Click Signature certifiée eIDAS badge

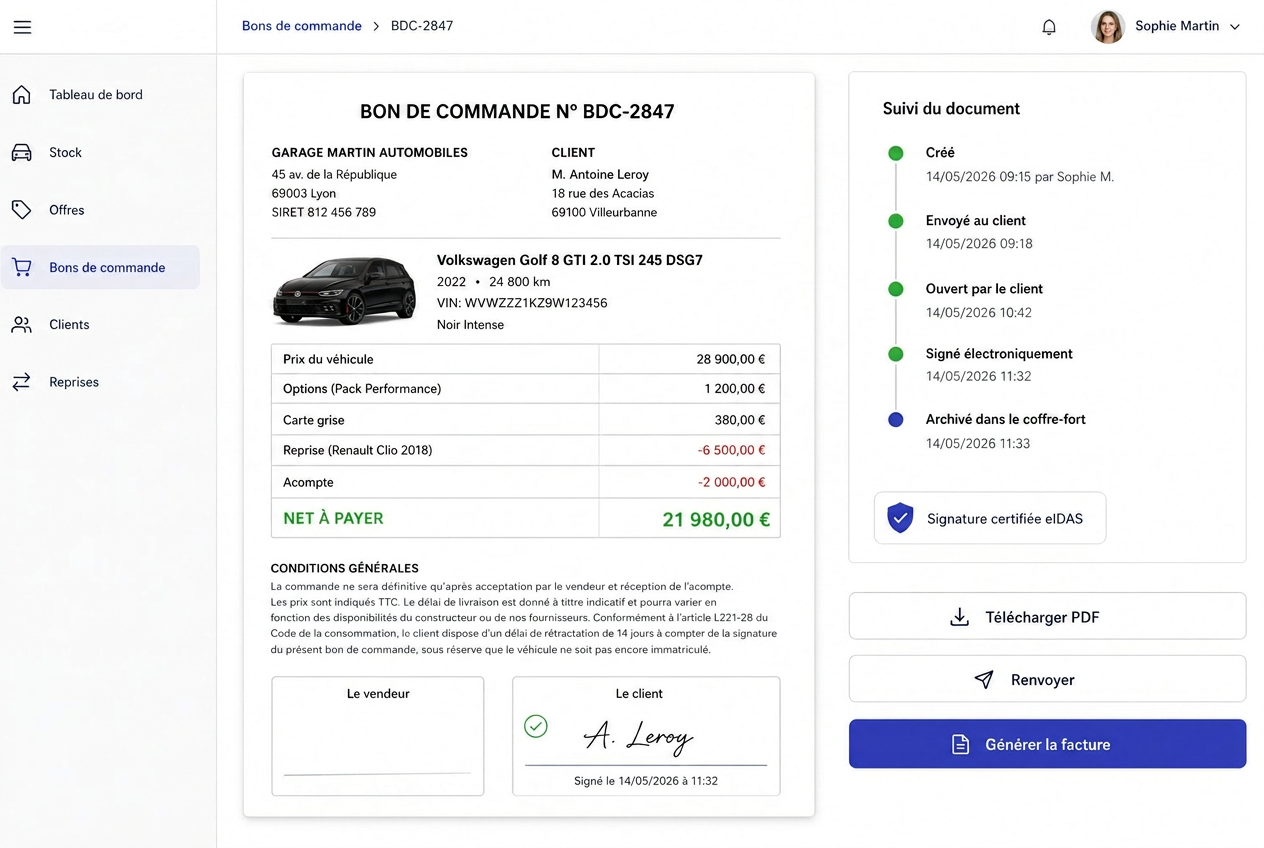click(x=990, y=518)
